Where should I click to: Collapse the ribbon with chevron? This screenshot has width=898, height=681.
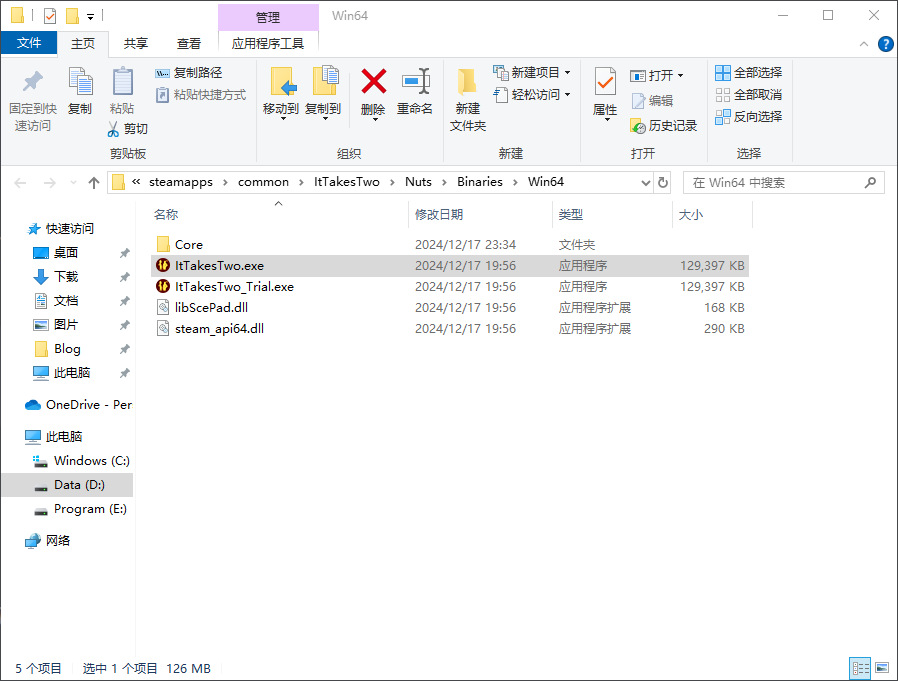pos(864,44)
